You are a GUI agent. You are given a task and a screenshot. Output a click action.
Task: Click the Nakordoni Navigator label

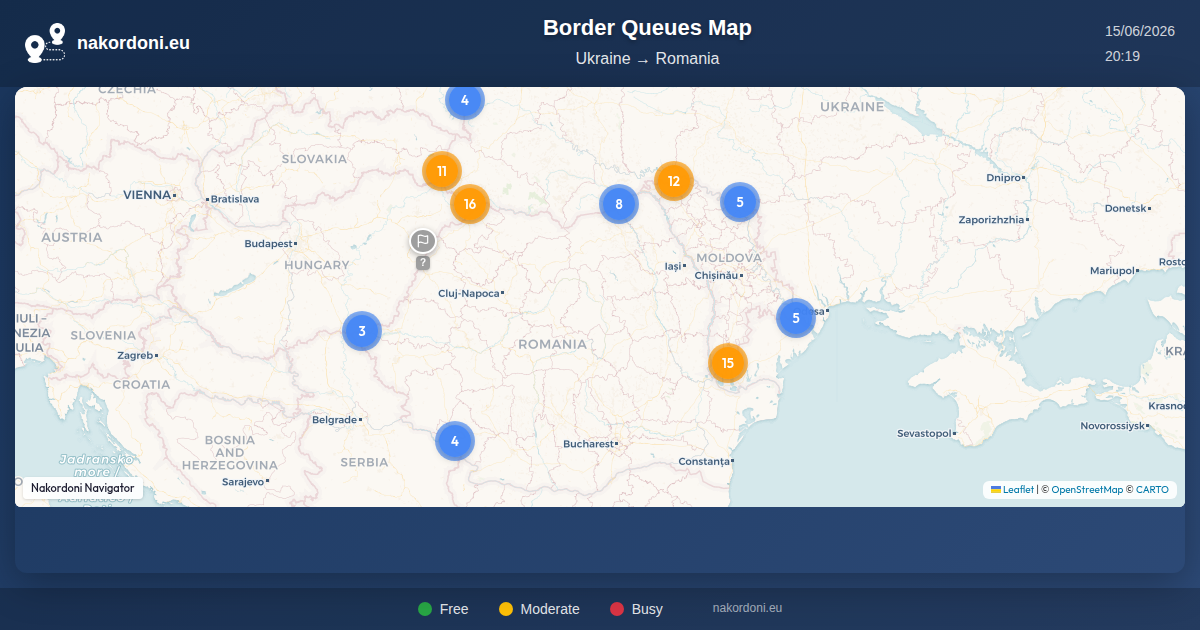pos(83,488)
